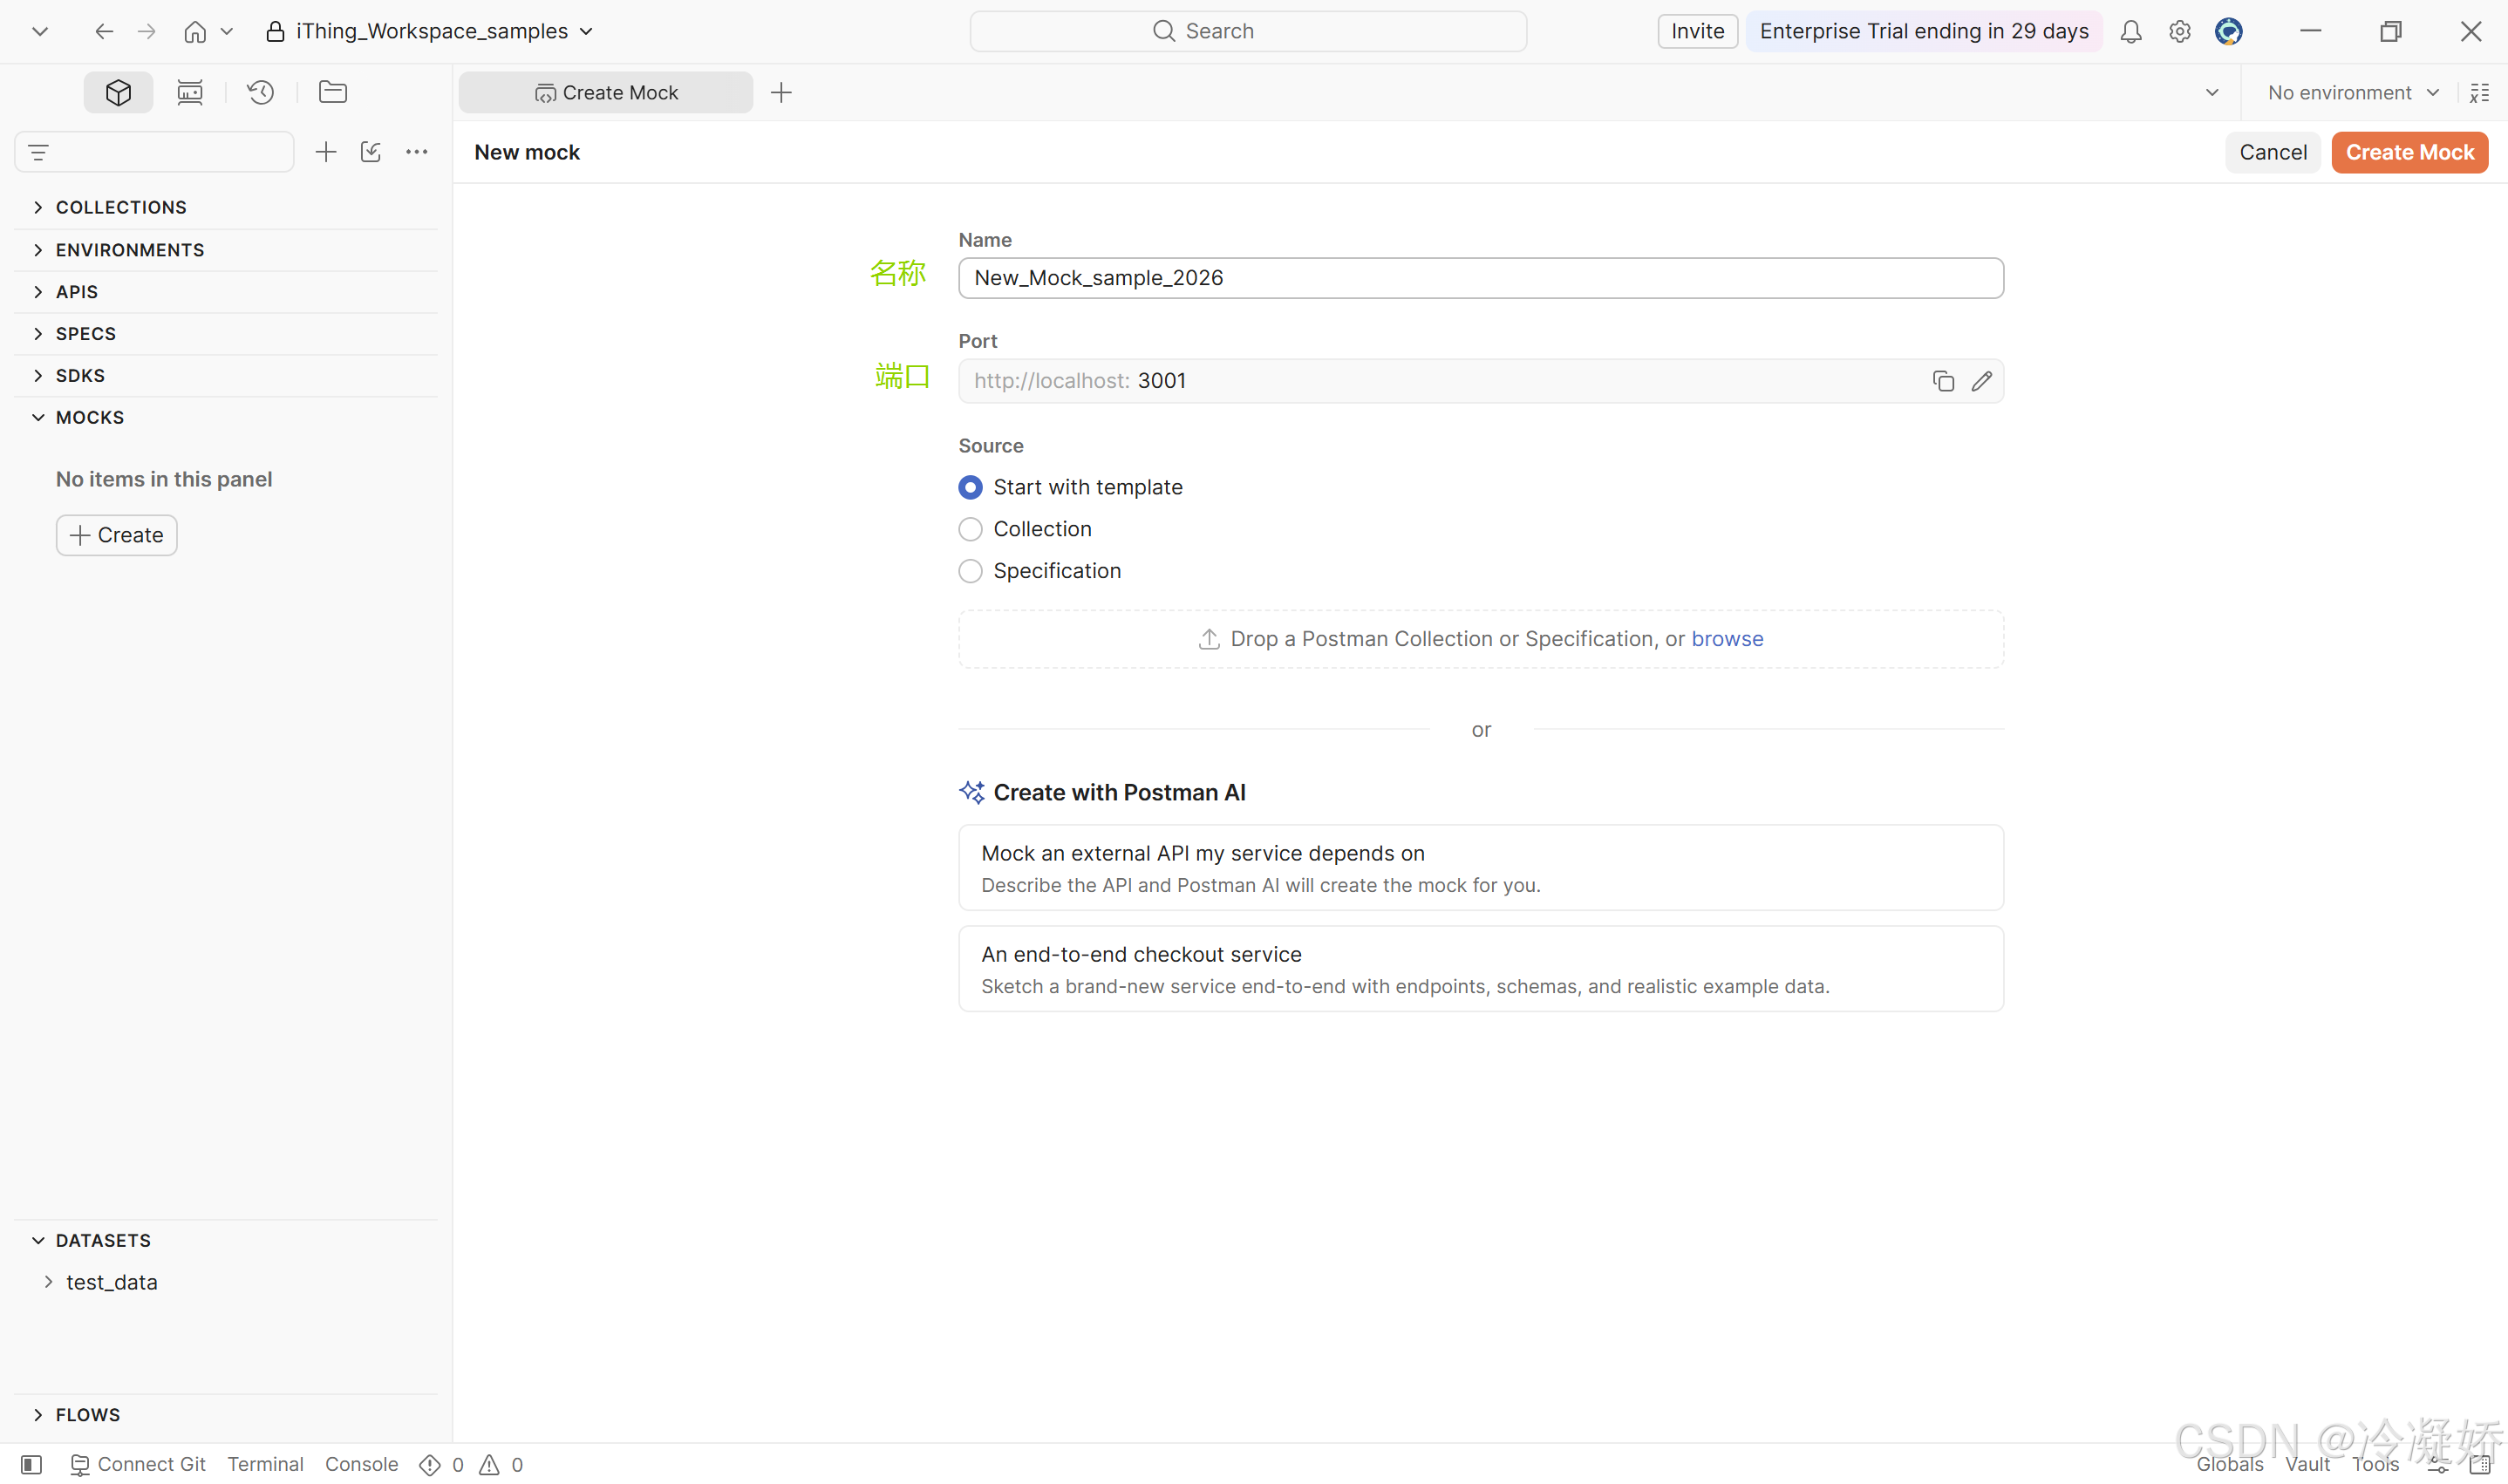The width and height of the screenshot is (2508, 1484).
Task: Open Tools from the status bar
Action: click(2375, 1464)
